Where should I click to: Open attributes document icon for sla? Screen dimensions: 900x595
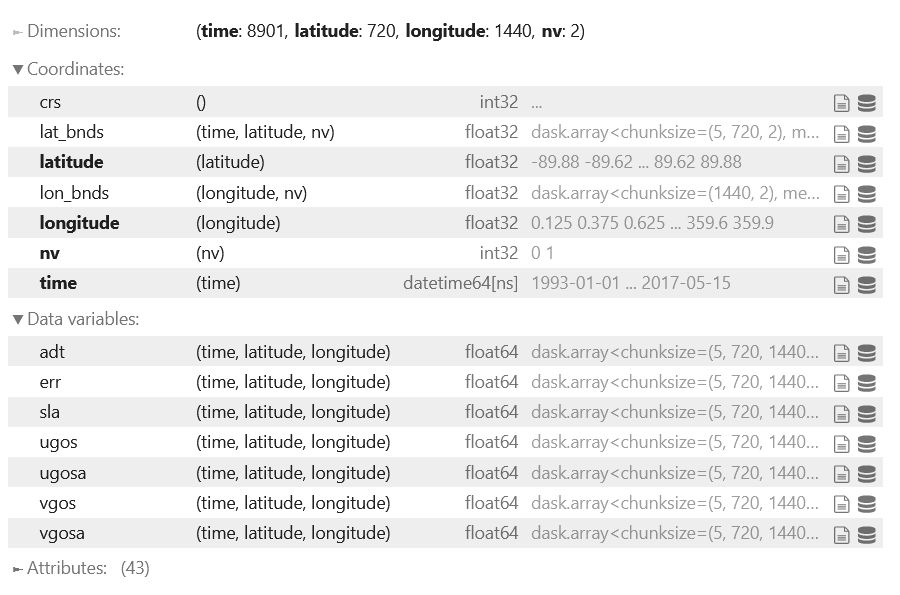842,412
